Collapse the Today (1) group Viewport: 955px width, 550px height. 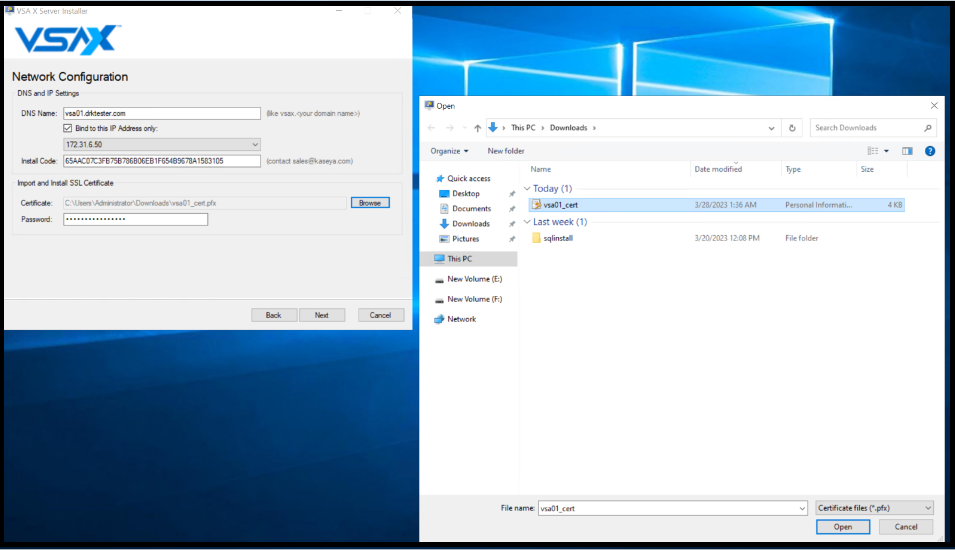pos(527,189)
